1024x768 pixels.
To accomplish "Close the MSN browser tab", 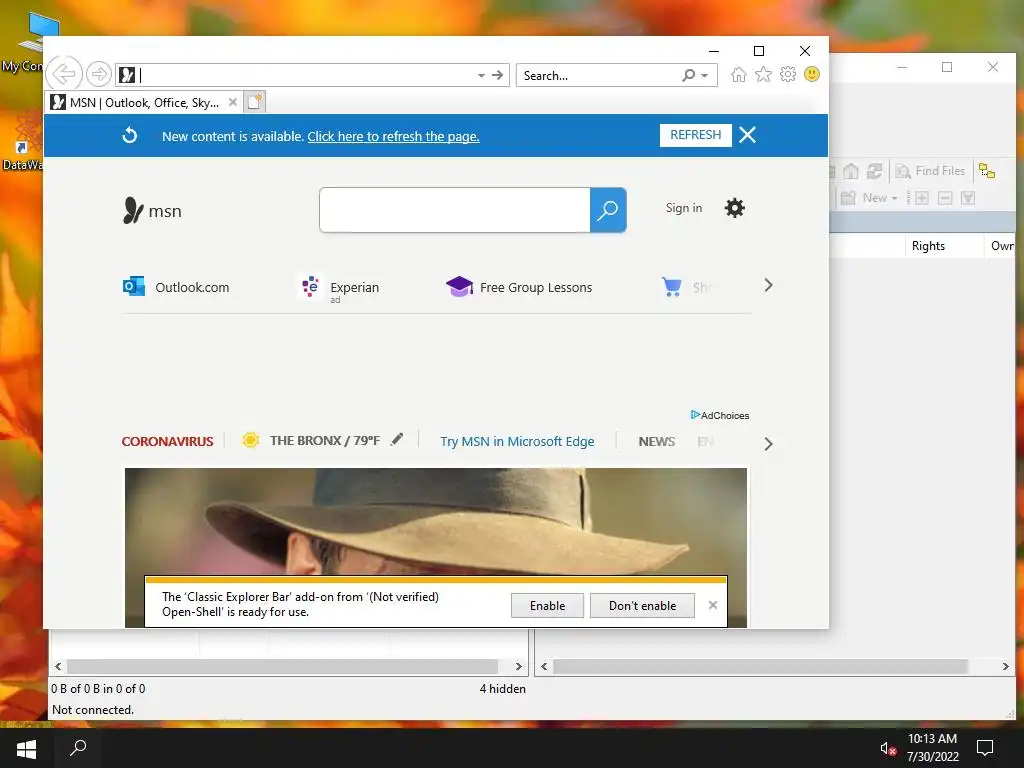I will click(232, 103).
